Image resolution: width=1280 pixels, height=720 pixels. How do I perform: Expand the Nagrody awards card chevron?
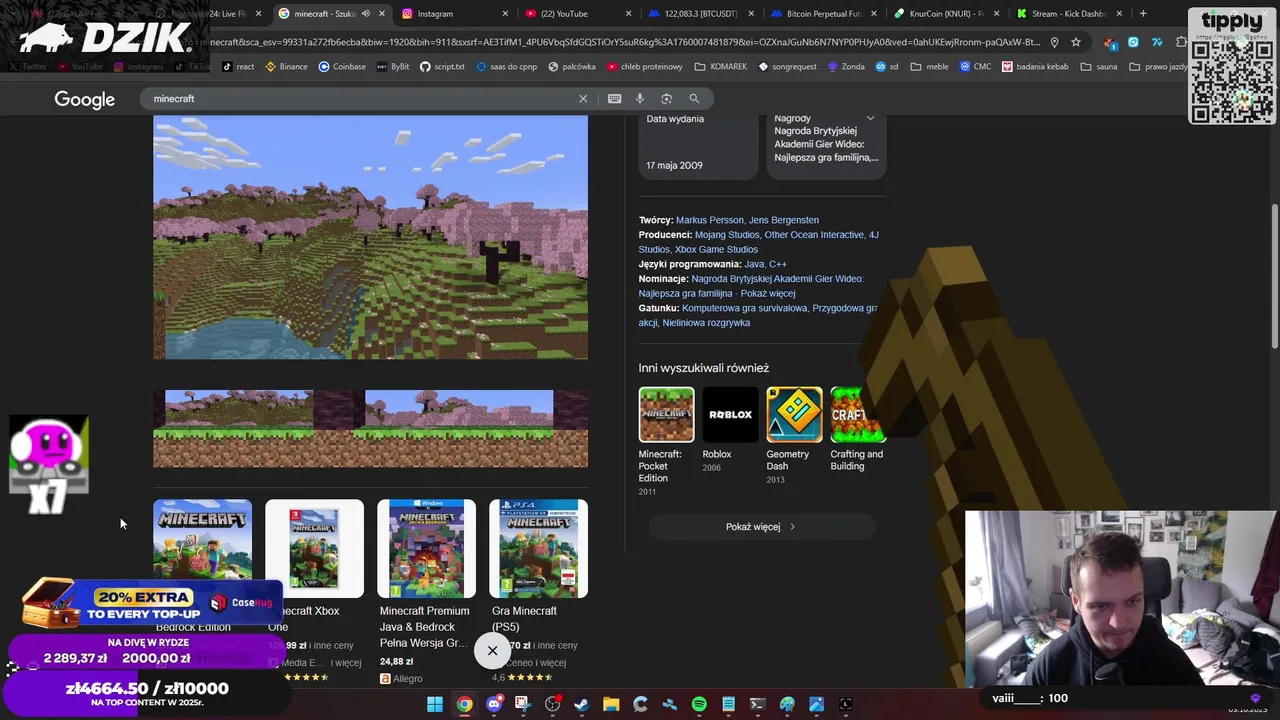[x=870, y=118]
